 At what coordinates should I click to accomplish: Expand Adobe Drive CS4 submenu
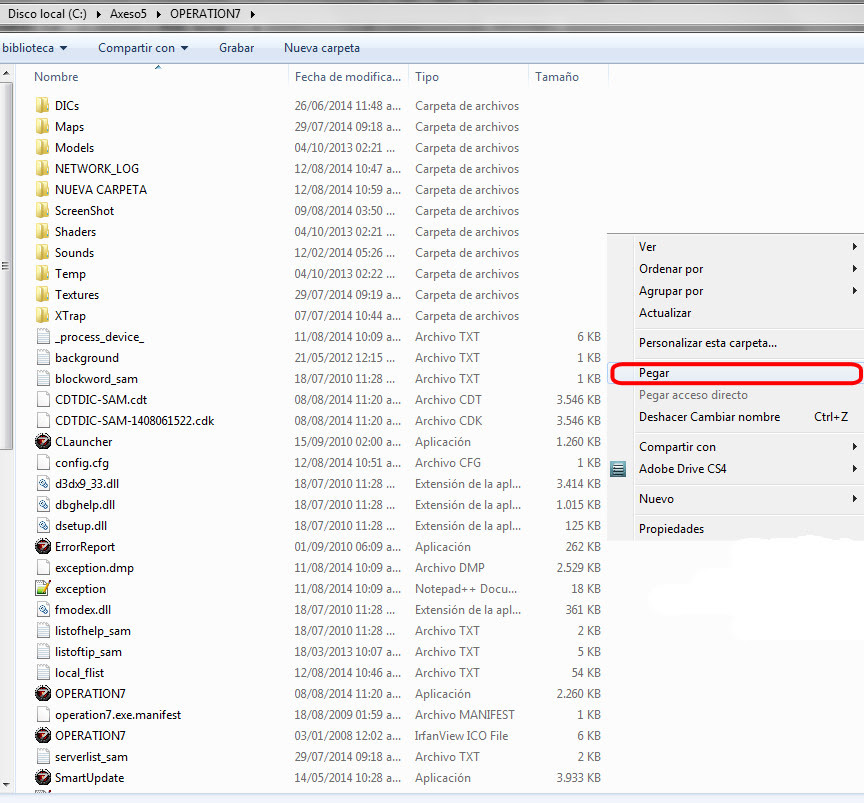(x=854, y=468)
